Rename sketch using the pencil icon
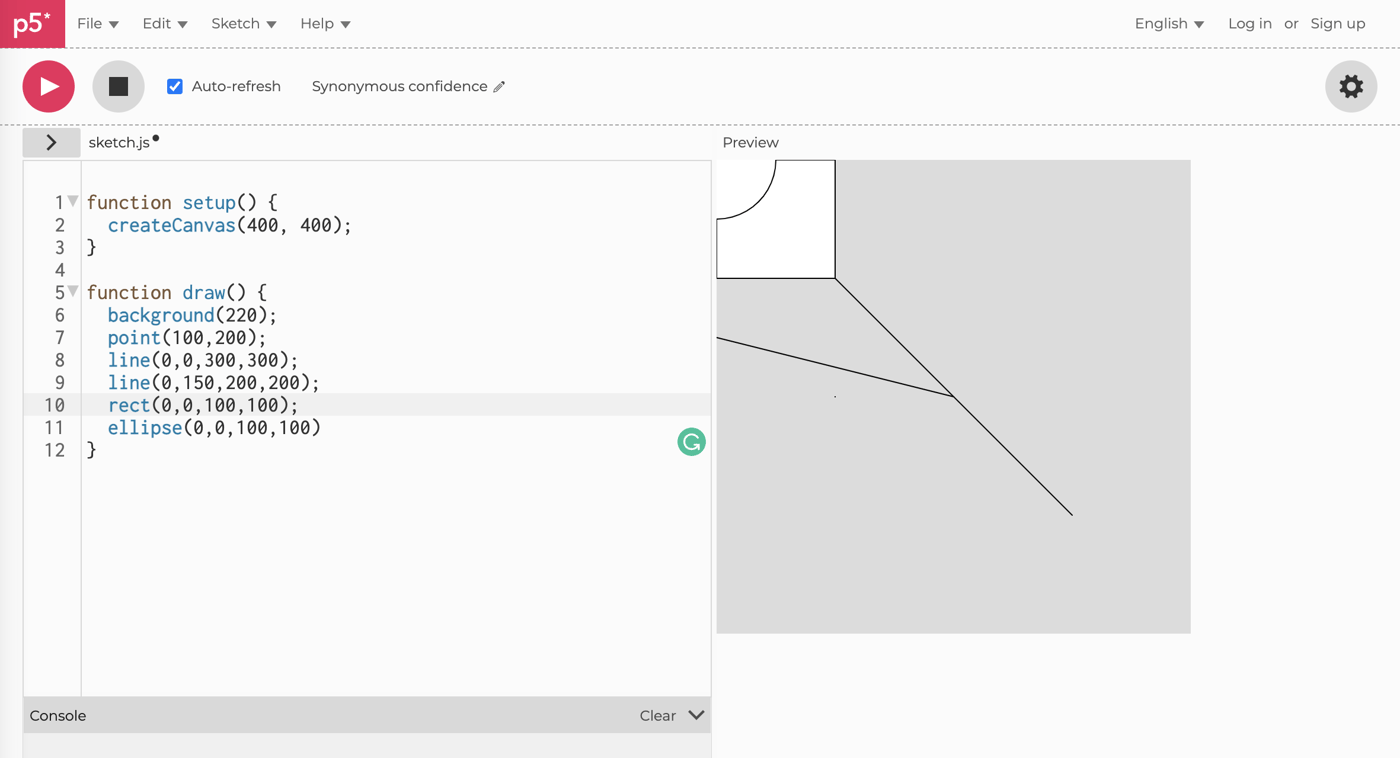 click(x=498, y=86)
